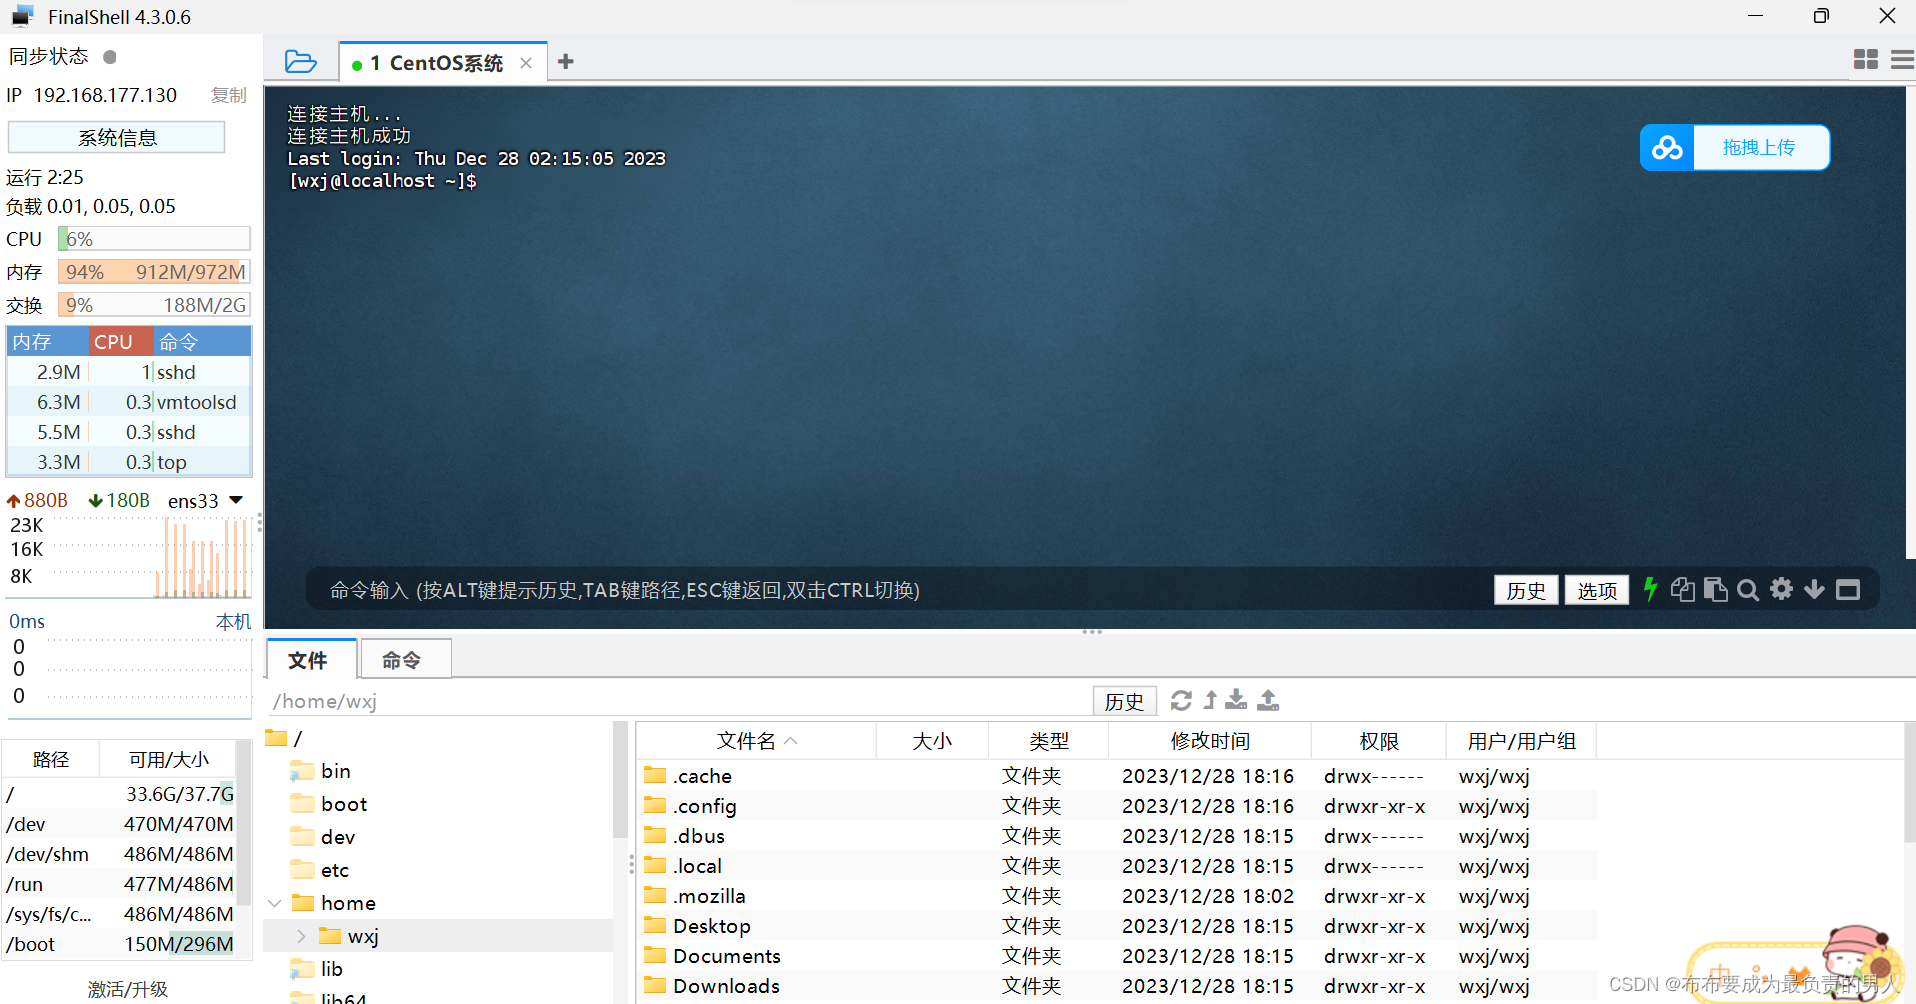Click 本机 latency link

pos(234,621)
